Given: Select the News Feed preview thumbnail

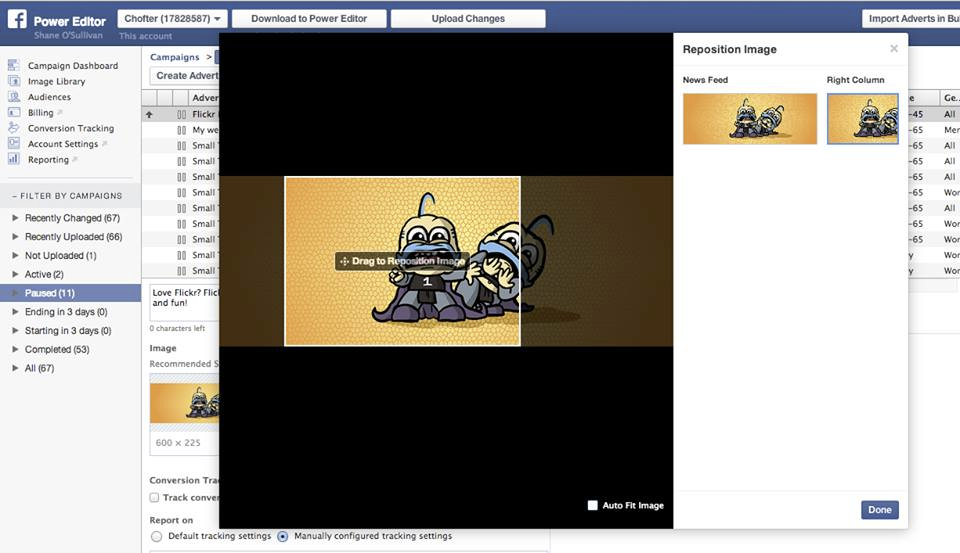Looking at the screenshot, I should click(750, 119).
